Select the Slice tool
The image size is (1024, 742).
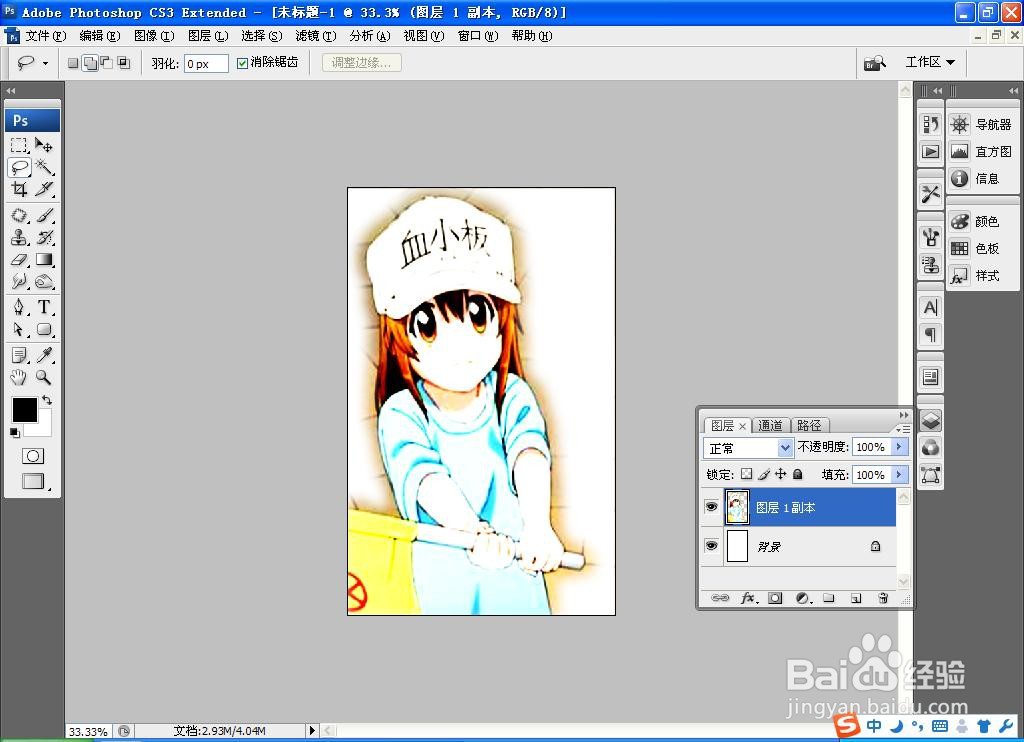pyautogui.click(x=44, y=189)
